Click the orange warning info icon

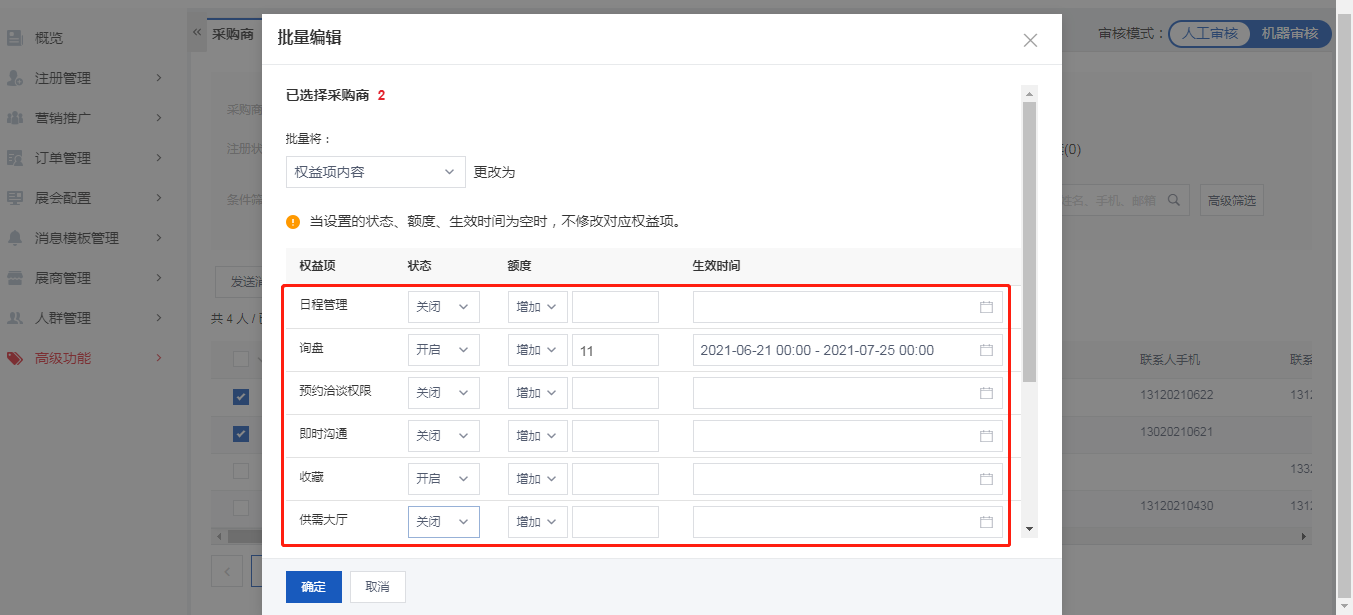pos(293,221)
